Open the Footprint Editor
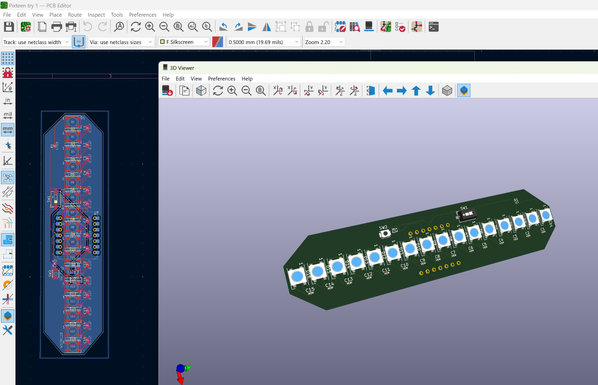This screenshot has height=385, width=598. pyautogui.click(x=340, y=27)
